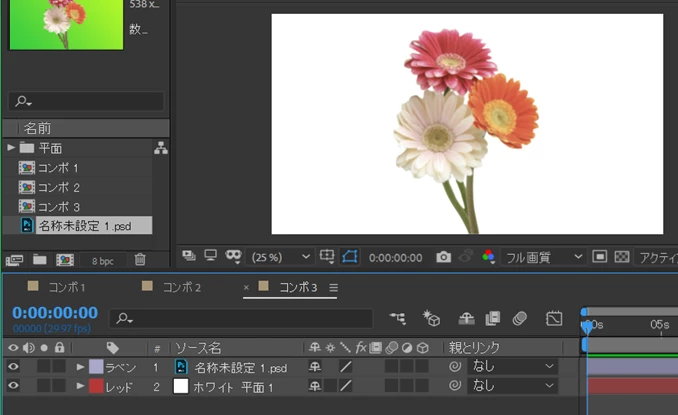Open the アクティブ camera view dropdown
The height and width of the screenshot is (415, 678).
click(x=657, y=257)
